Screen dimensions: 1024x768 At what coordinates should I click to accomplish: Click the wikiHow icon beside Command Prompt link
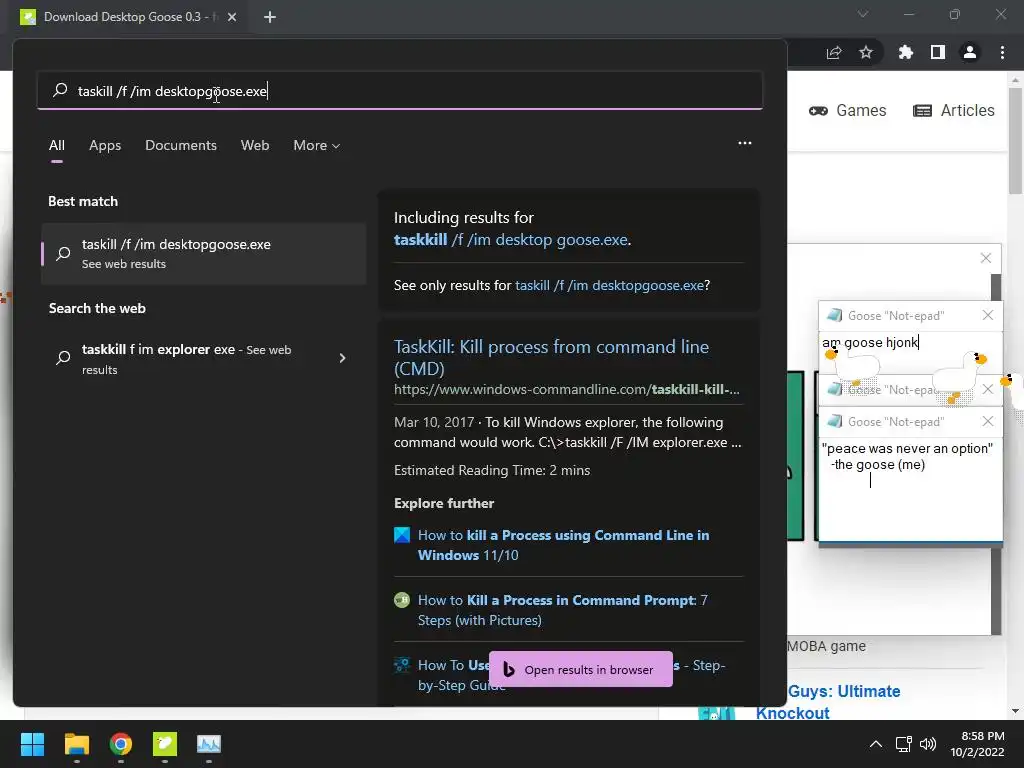402,600
